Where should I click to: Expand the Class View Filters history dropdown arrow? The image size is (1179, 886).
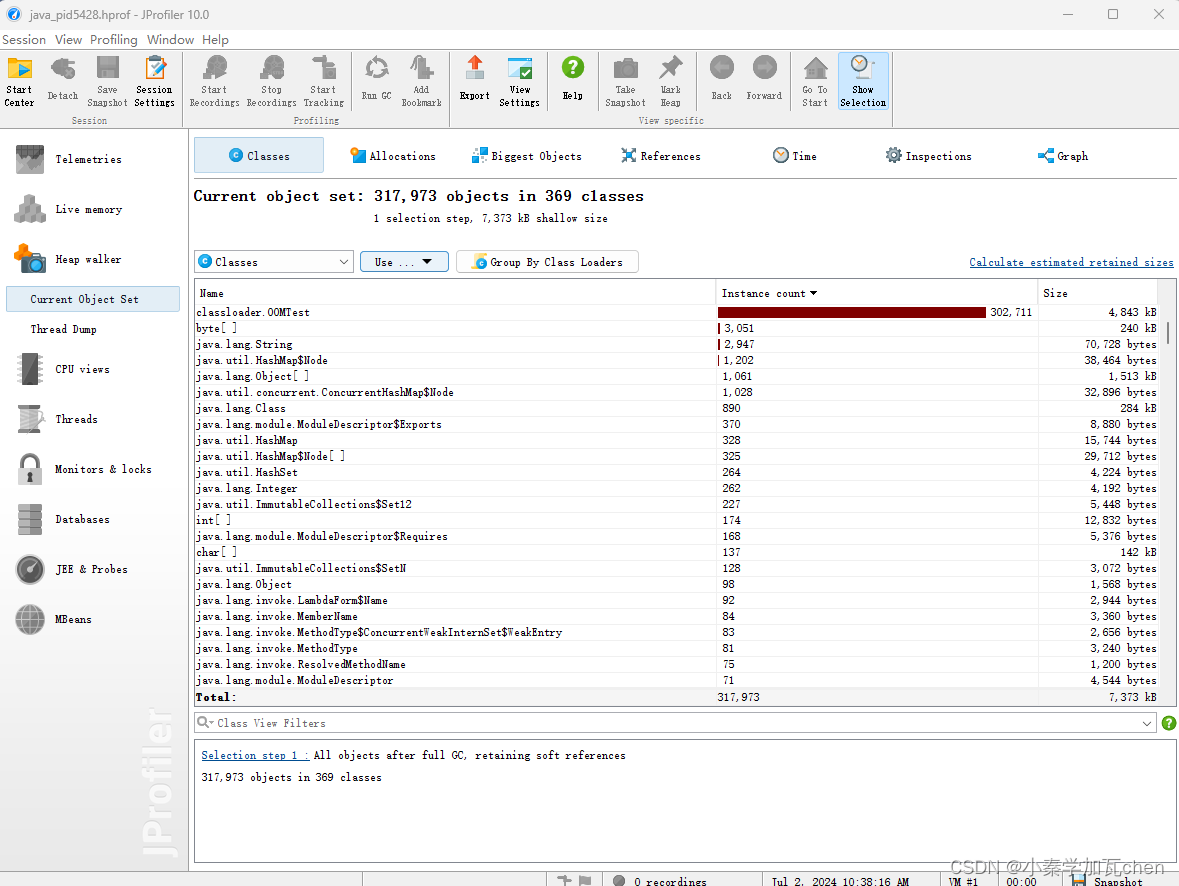1147,724
